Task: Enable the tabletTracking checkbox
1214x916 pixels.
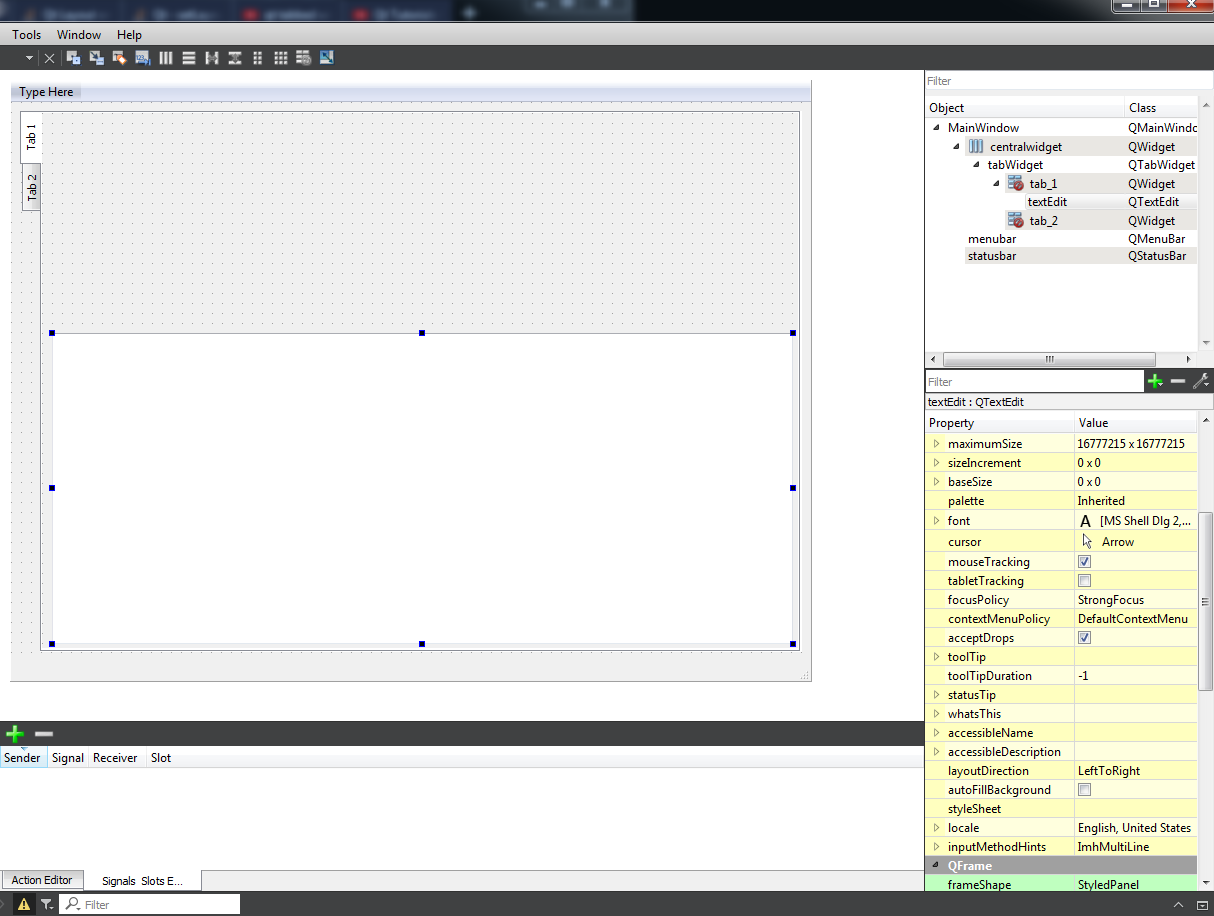Action: coord(1084,580)
